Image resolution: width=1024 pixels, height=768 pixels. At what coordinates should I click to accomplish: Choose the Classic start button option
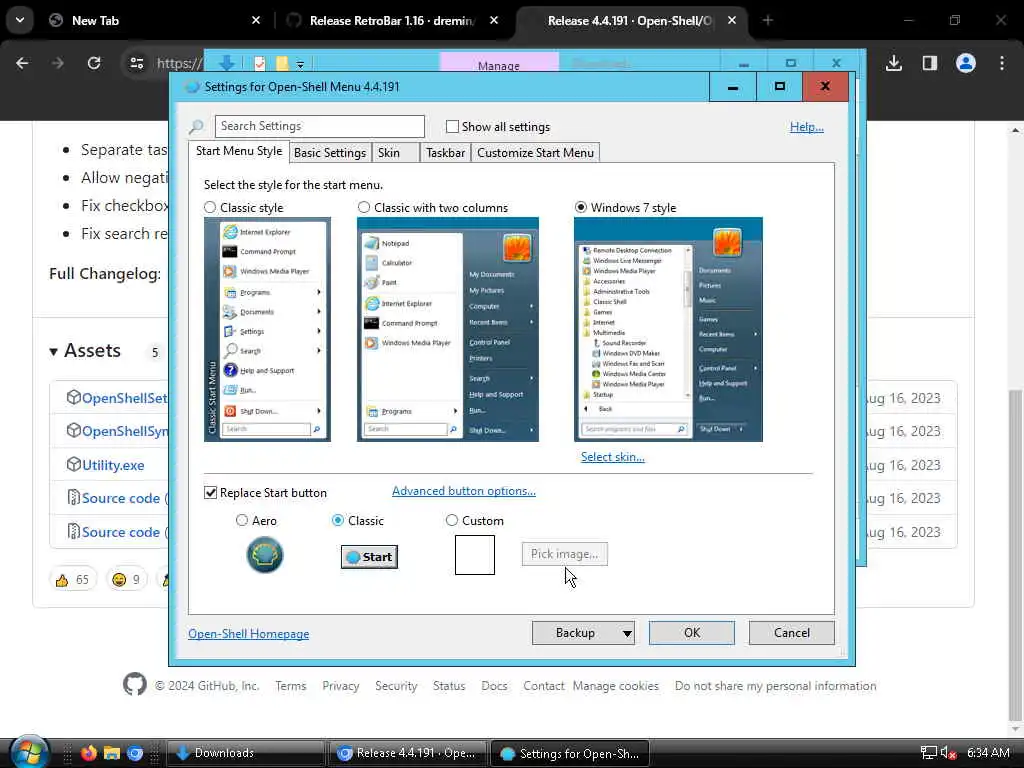point(338,520)
